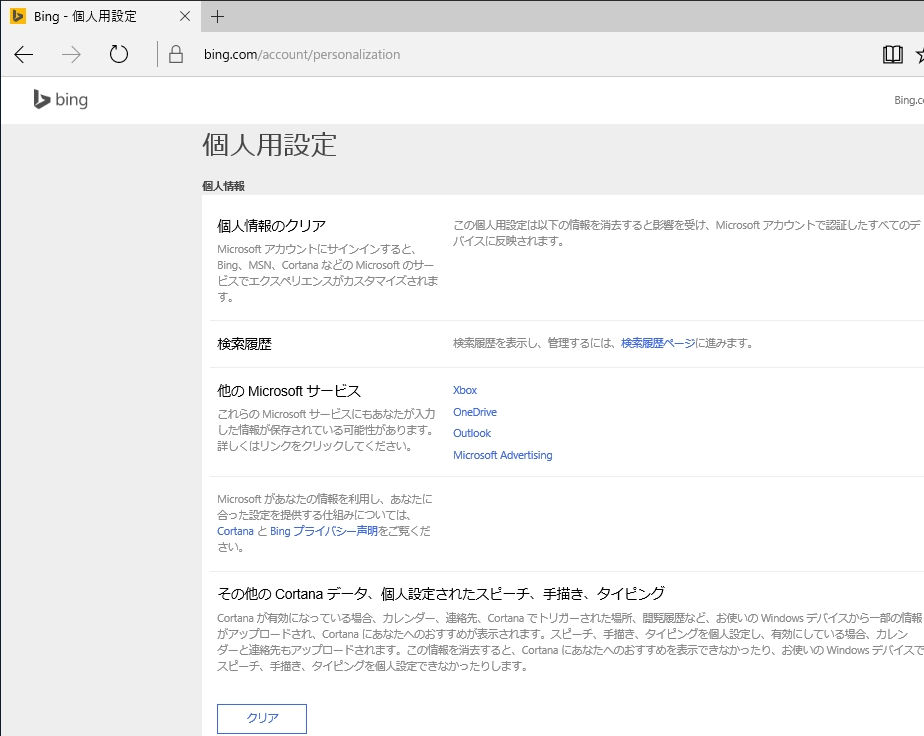Image resolution: width=924 pixels, height=736 pixels.
Task: Click the Bing logo in the page header
Action: [61, 100]
